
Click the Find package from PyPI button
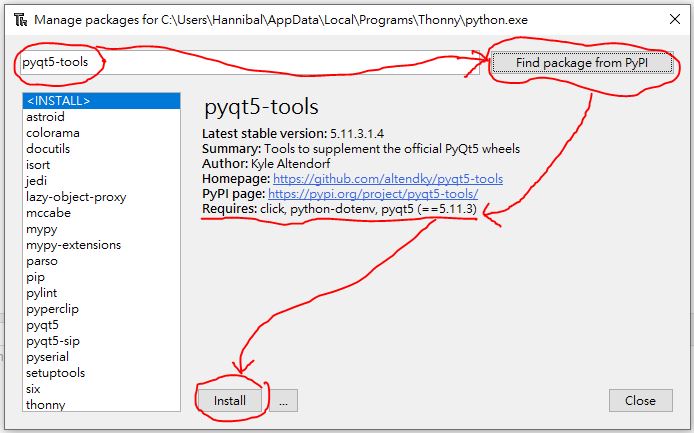(x=582, y=62)
